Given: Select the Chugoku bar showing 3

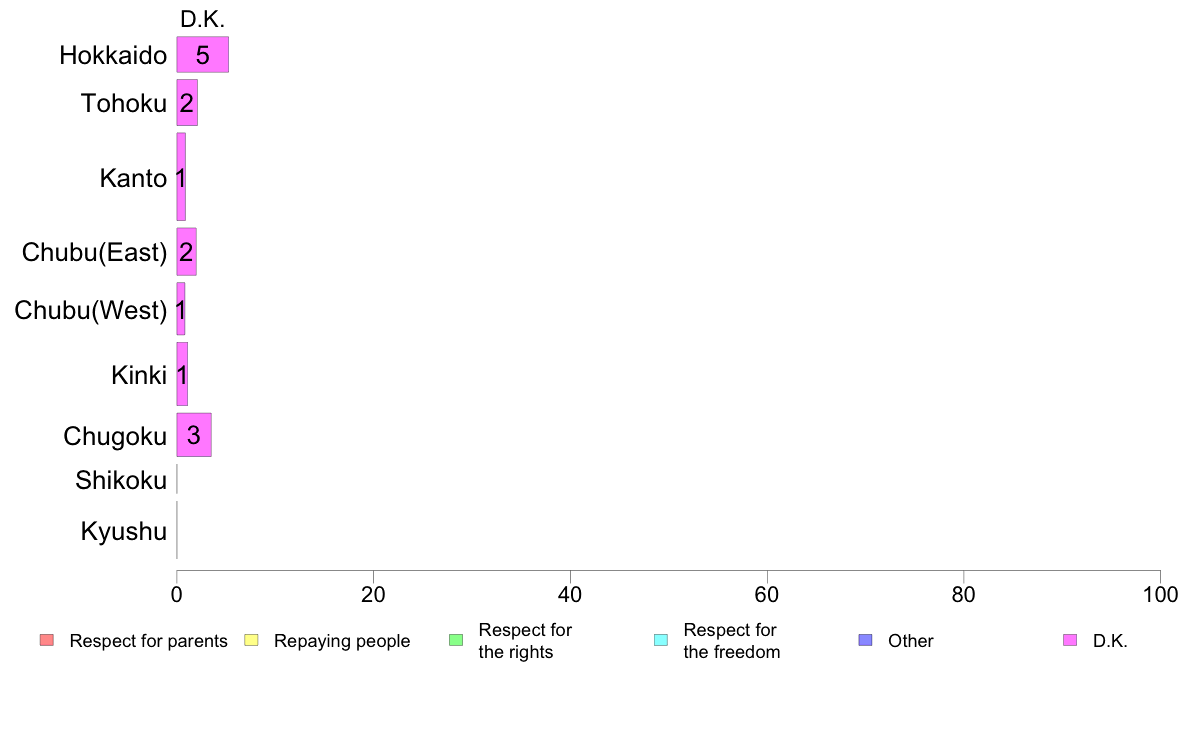Looking at the screenshot, I should click(x=194, y=434).
